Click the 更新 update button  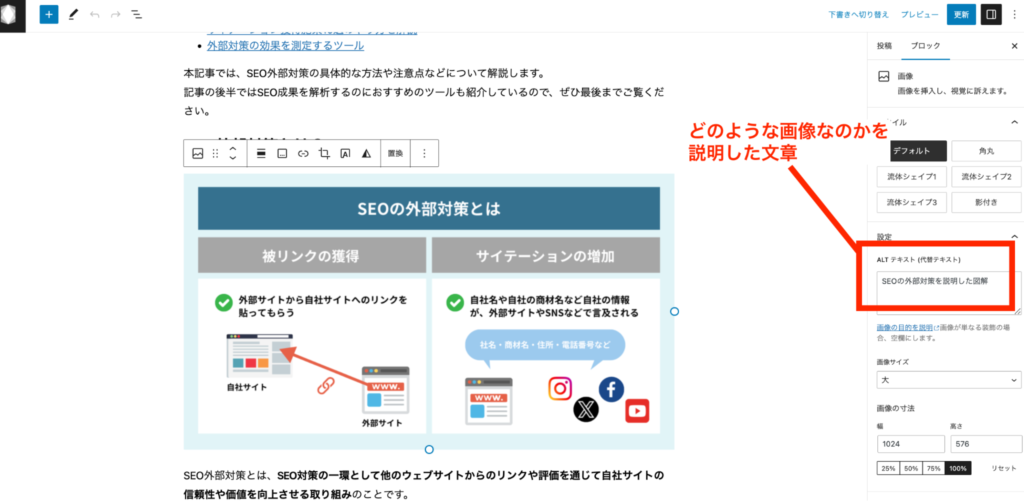click(x=961, y=14)
